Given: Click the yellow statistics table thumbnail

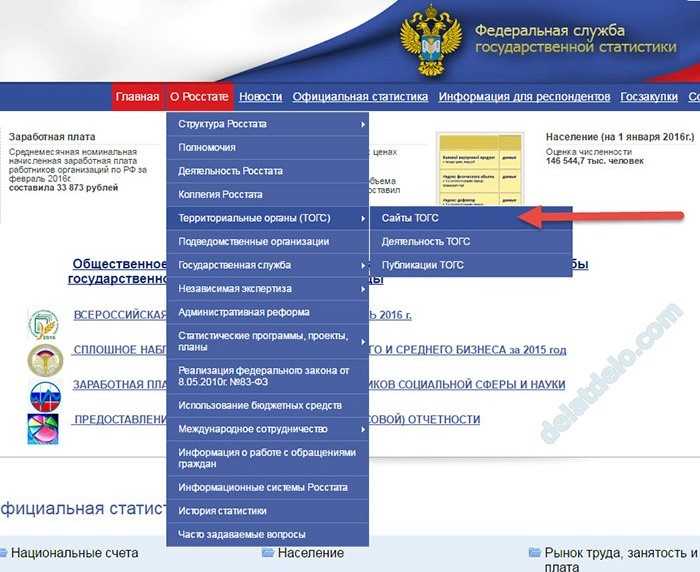Looking at the screenshot, I should (480, 169).
